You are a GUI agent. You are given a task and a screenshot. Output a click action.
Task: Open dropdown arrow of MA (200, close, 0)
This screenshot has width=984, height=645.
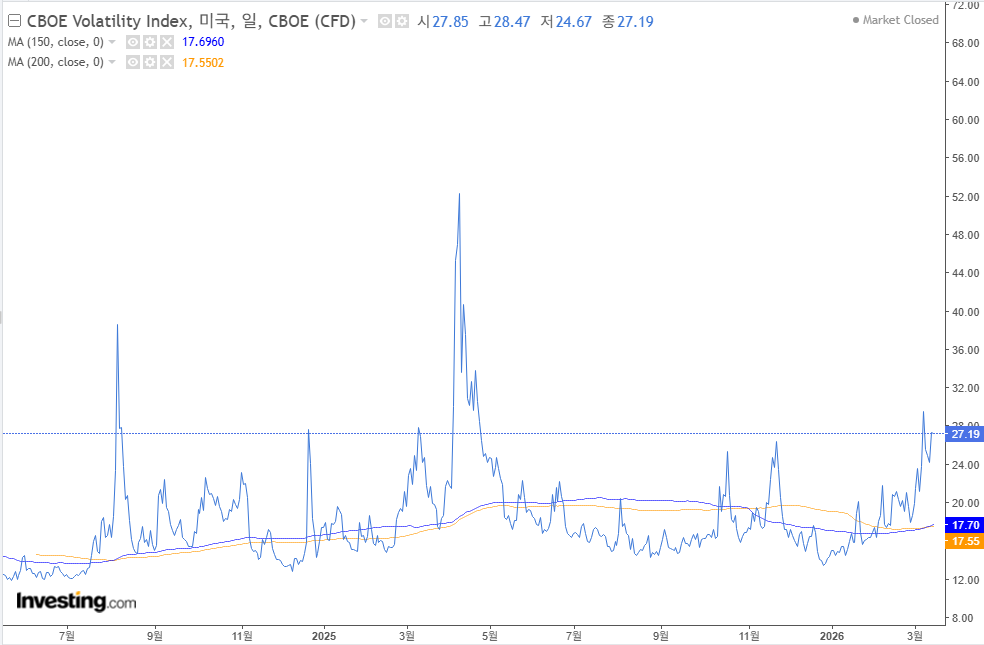(112, 62)
